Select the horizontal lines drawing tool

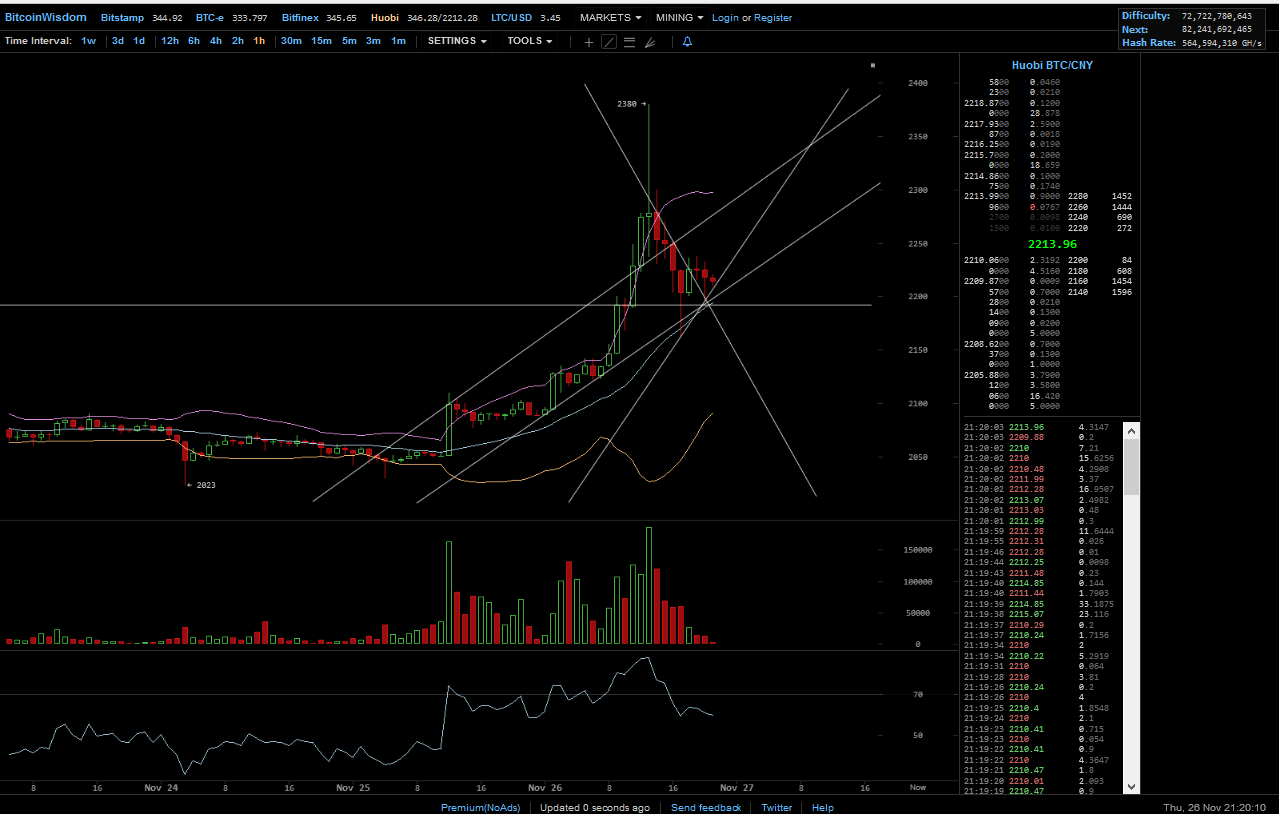click(629, 42)
